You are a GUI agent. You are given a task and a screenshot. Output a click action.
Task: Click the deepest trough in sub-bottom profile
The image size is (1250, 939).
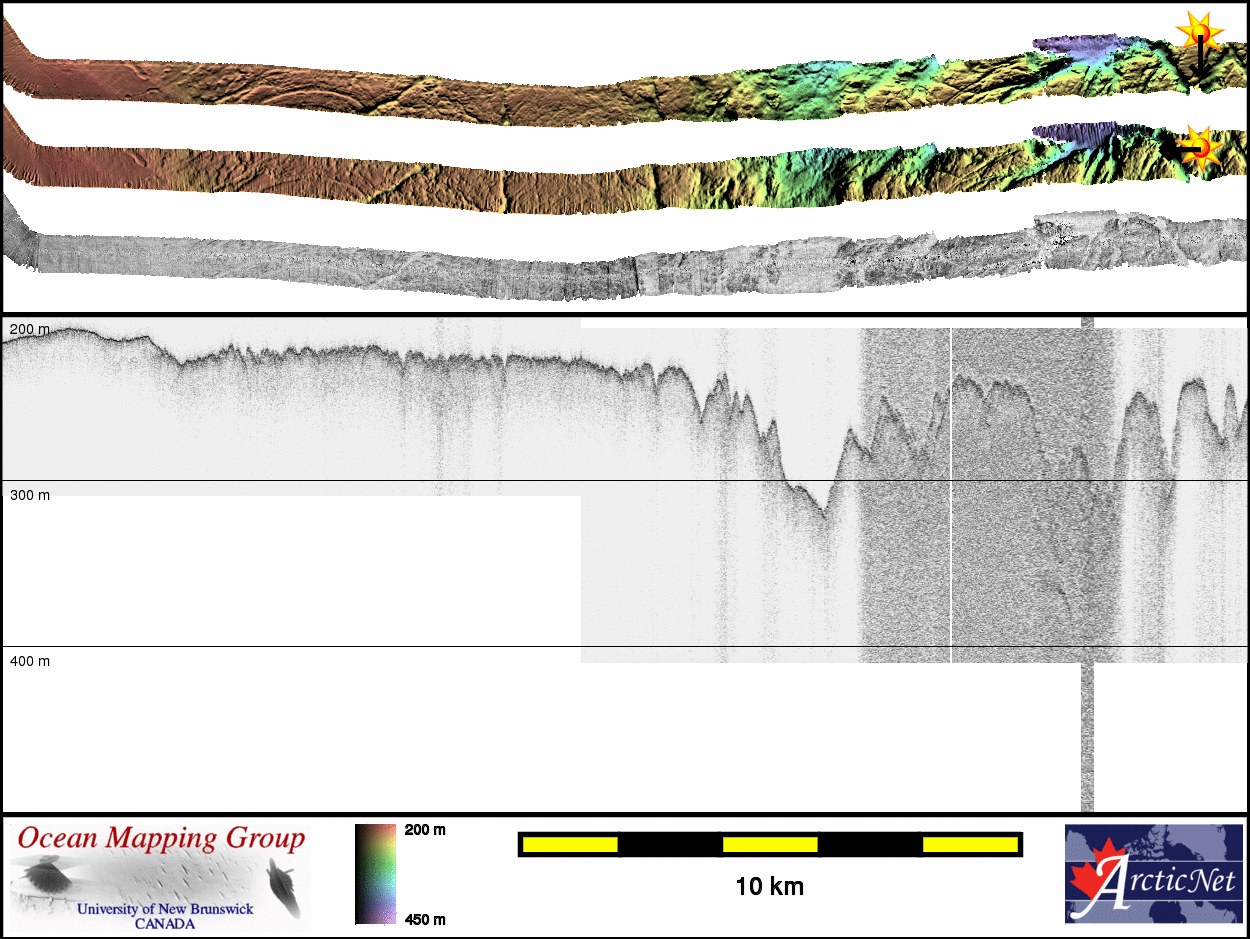tap(822, 513)
